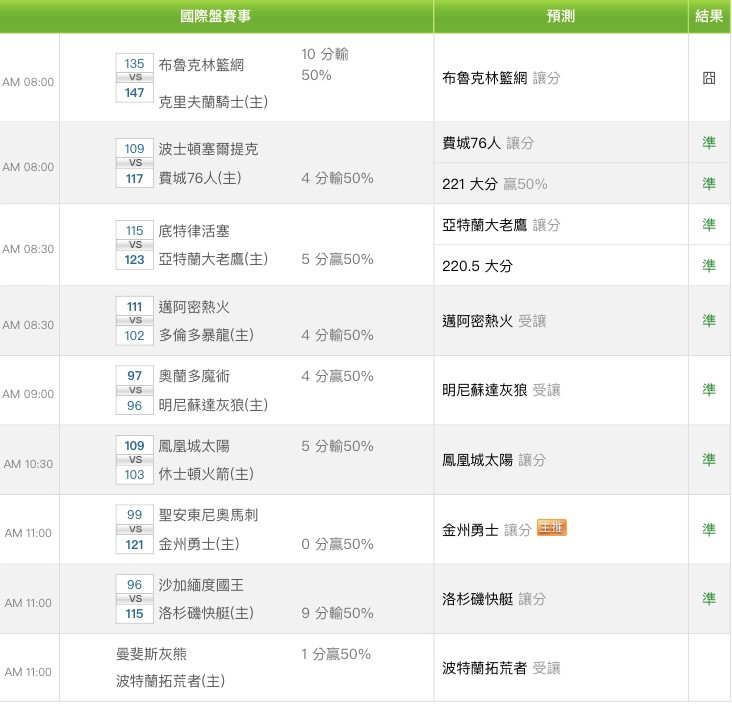Click 鳳凰城太陽 in the match column
732x718 pixels.
pos(194,446)
